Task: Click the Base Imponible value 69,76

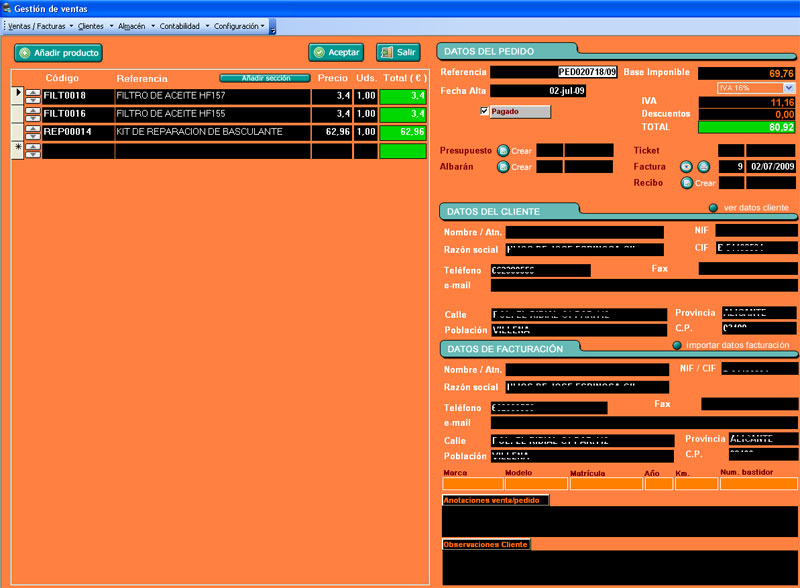Action: click(746, 74)
